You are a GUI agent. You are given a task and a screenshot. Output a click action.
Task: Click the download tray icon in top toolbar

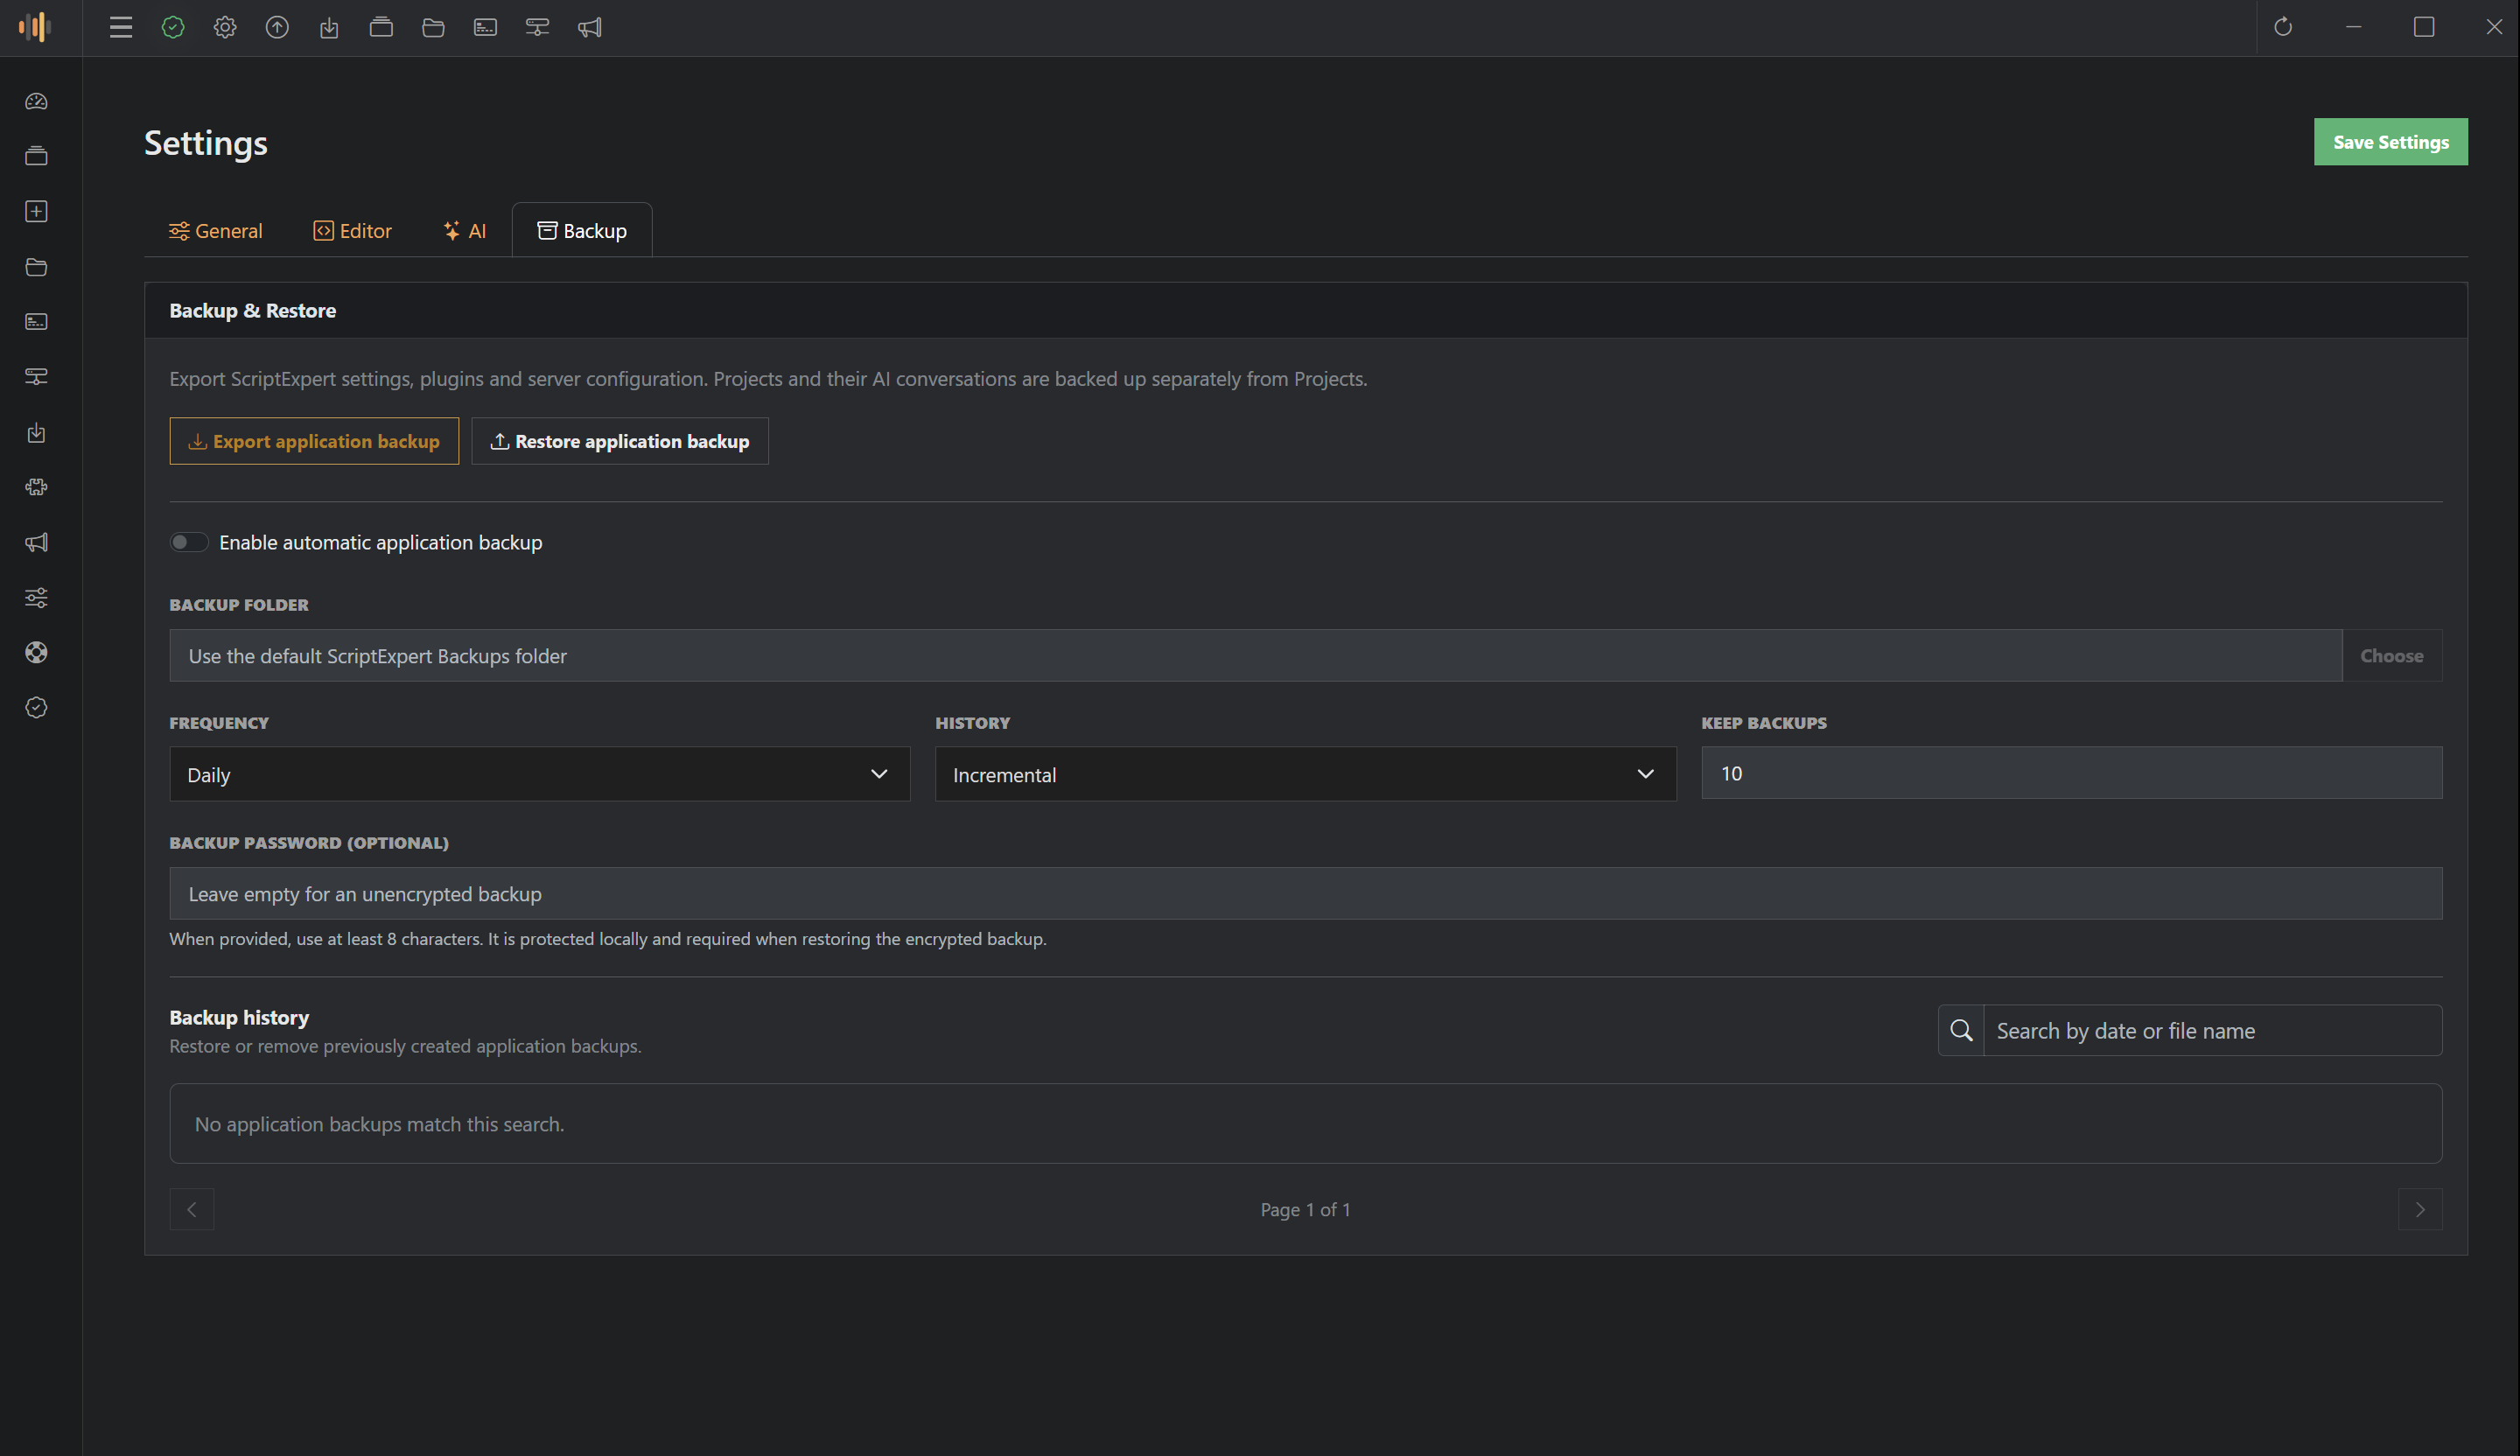click(329, 27)
